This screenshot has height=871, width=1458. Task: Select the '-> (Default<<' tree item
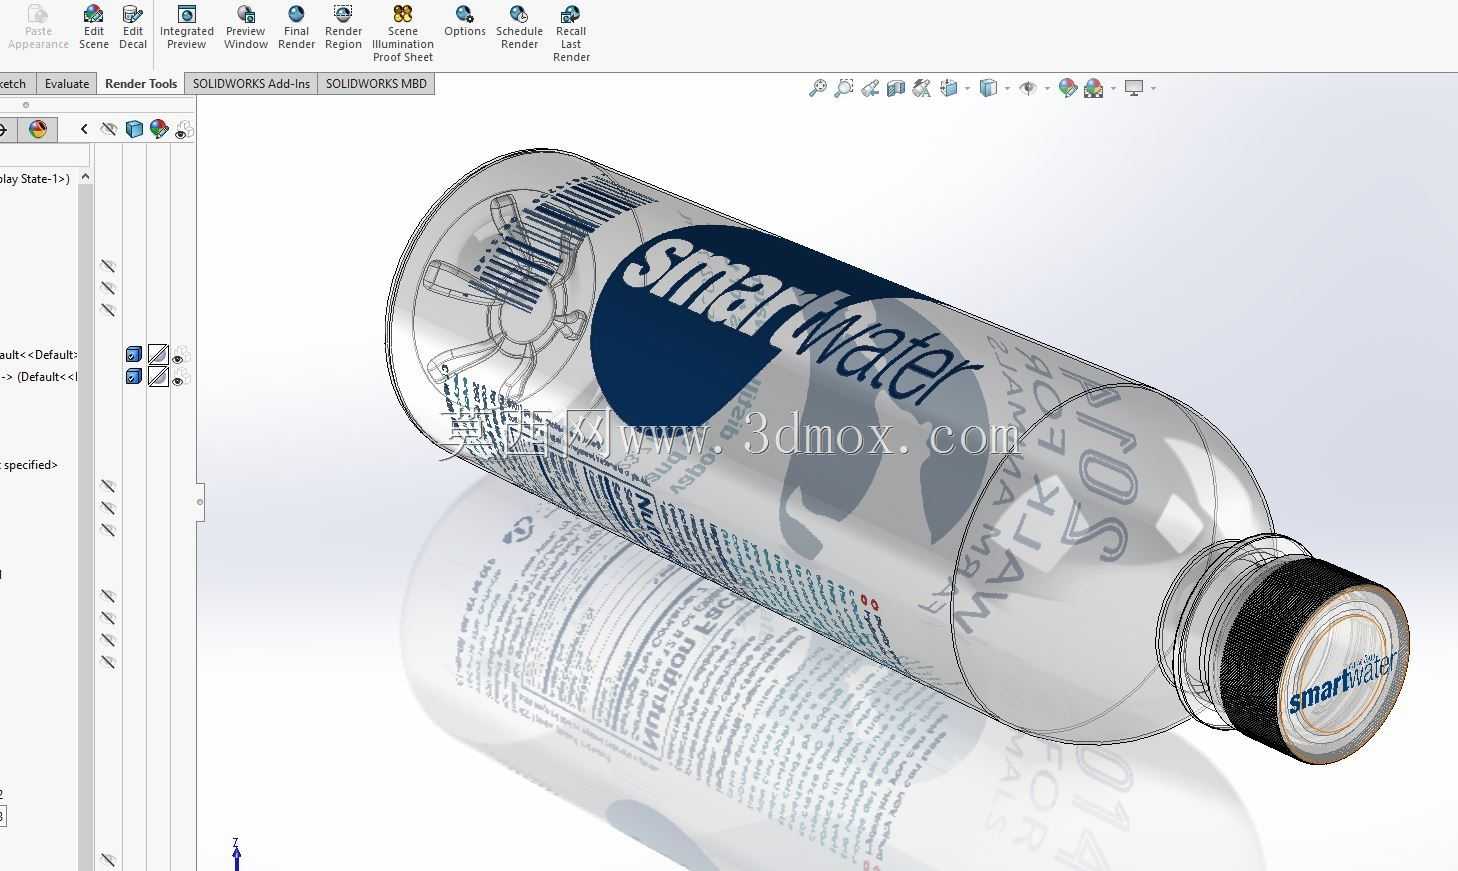[39, 377]
